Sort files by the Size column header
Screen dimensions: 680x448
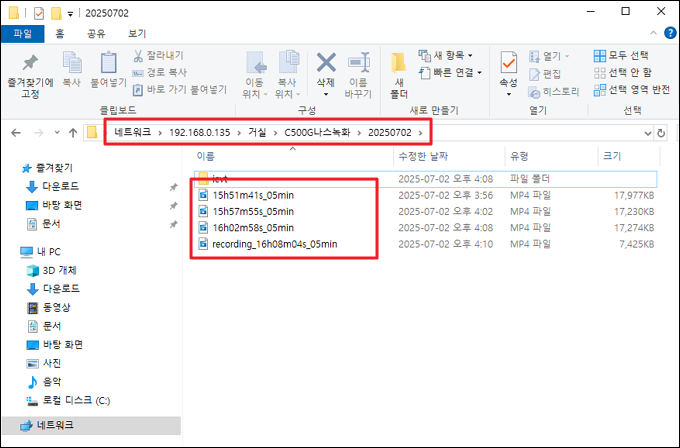click(x=611, y=156)
